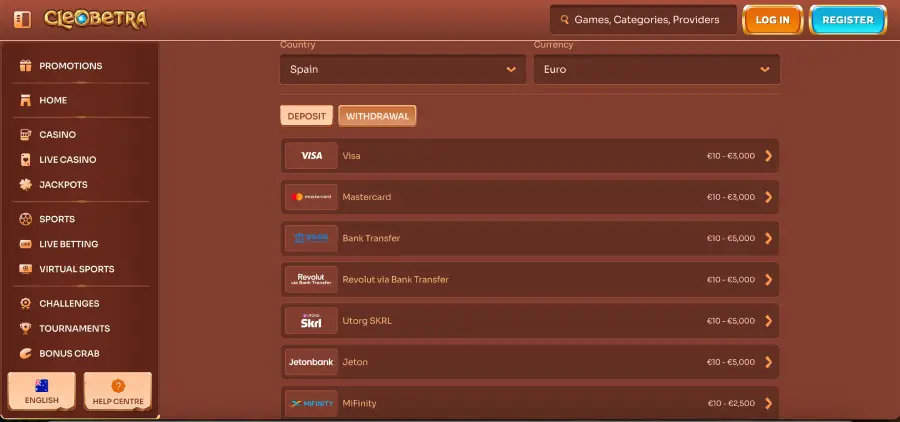
Task: Go to Live Casino menu item
Action: 68,160
